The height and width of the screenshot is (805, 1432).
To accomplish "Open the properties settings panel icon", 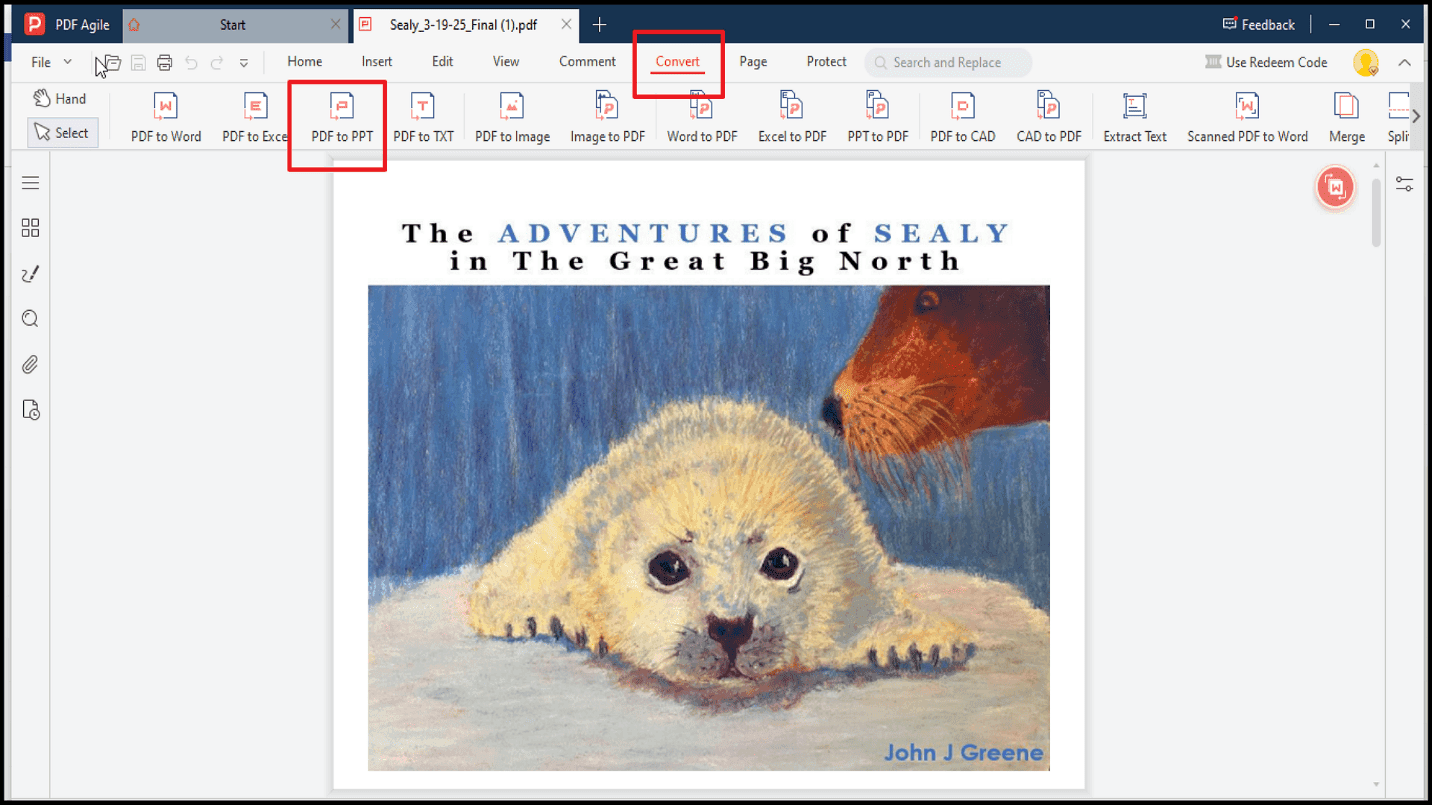I will pos(1405,184).
